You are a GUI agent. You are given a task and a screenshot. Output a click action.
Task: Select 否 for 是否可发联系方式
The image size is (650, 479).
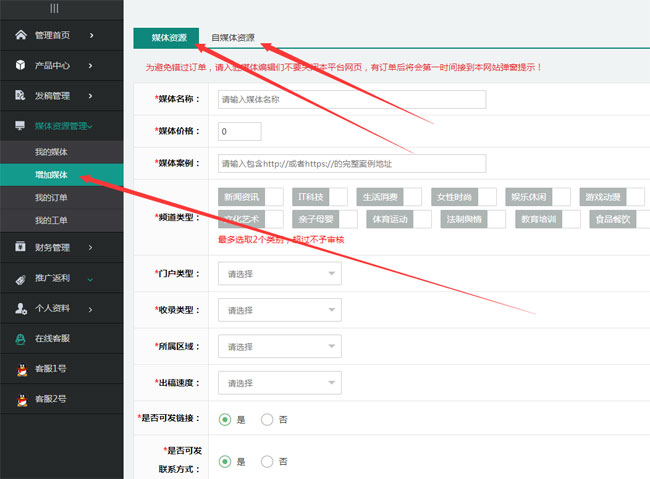267,461
